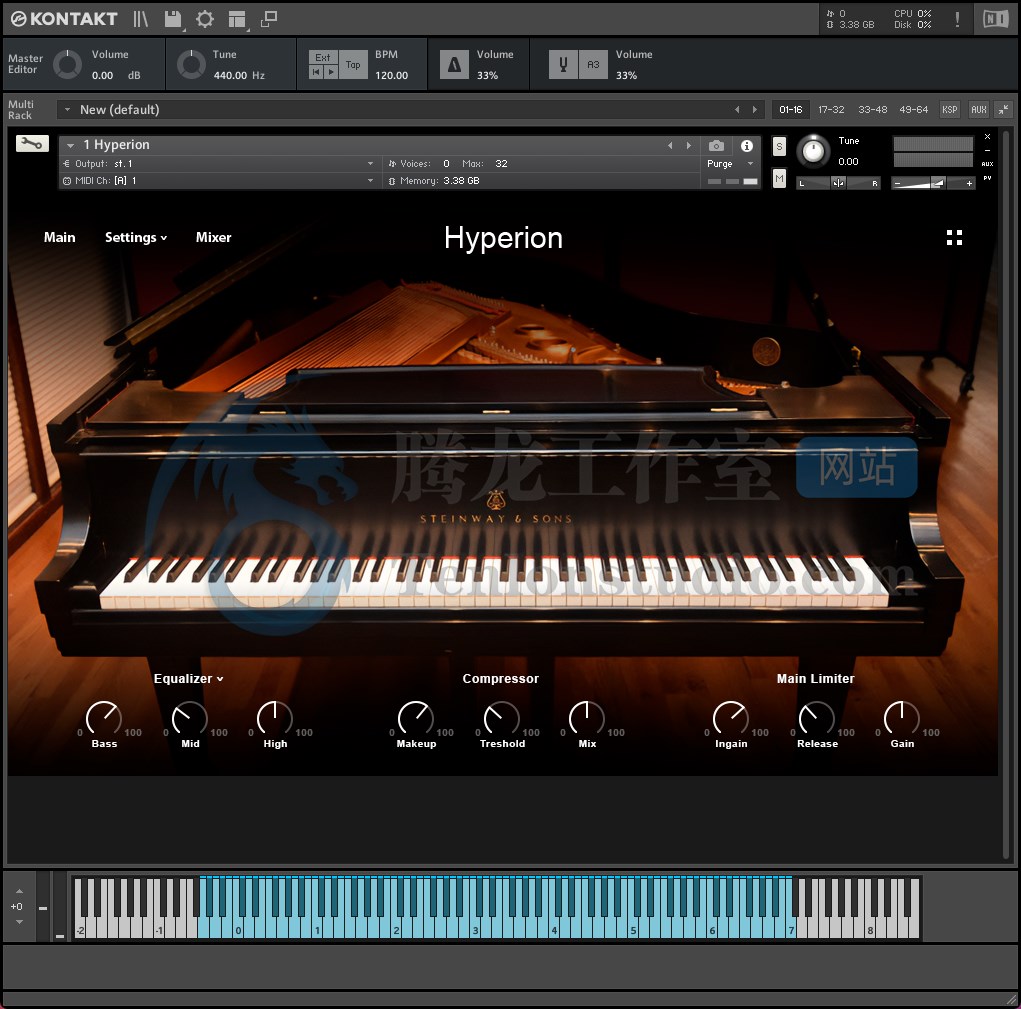Viewport: 1021px width, 1009px height.
Task: Click the limiter Ingain knob
Action: coord(731,719)
